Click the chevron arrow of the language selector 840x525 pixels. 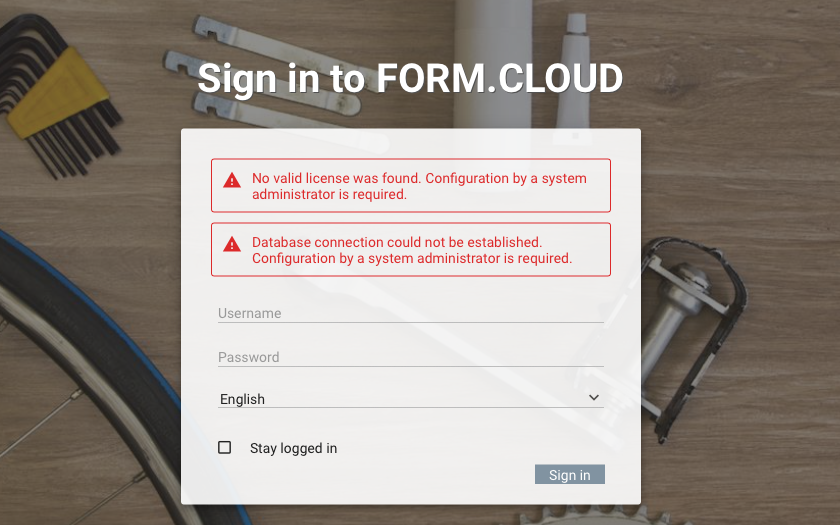(594, 398)
